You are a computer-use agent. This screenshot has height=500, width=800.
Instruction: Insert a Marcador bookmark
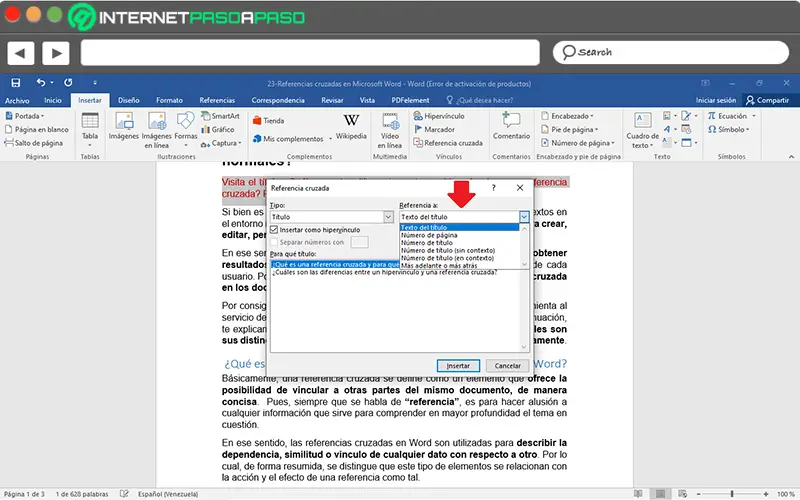pos(434,130)
